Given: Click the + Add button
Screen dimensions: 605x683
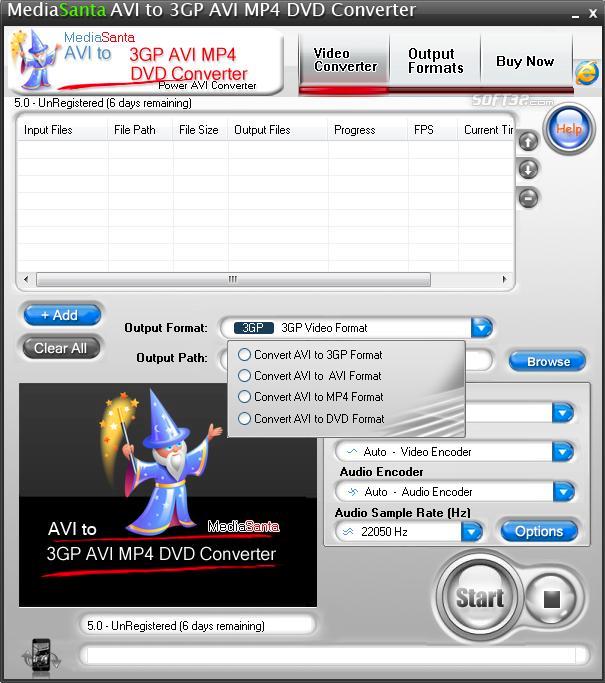Looking at the screenshot, I should coord(62,315).
